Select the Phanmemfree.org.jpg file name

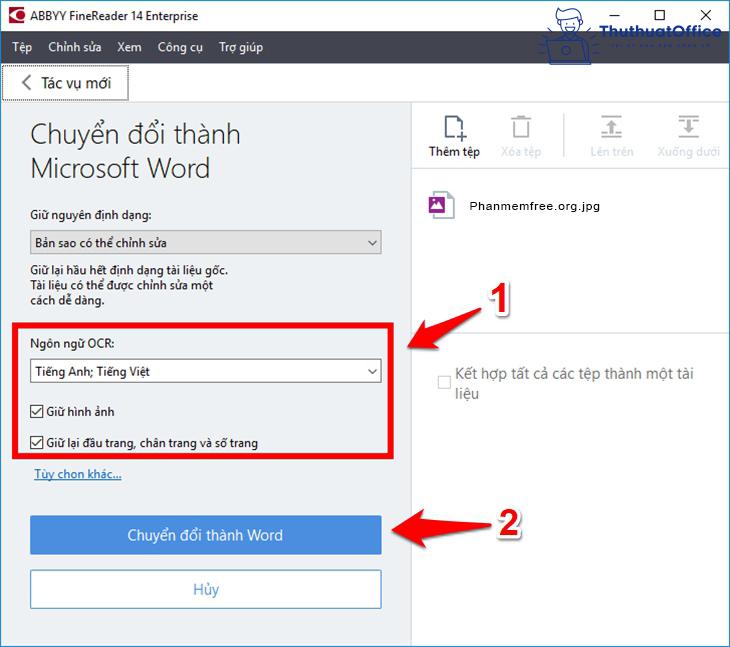point(534,206)
